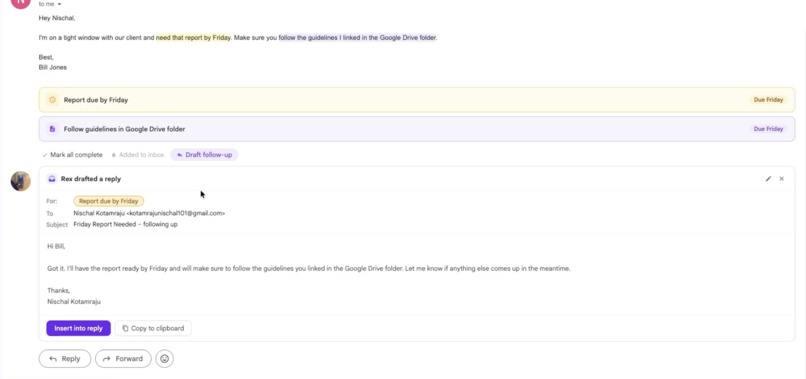Click the highlighted 'need that report by Friday' text
Image resolution: width=806 pixels, height=379 pixels.
coord(193,38)
